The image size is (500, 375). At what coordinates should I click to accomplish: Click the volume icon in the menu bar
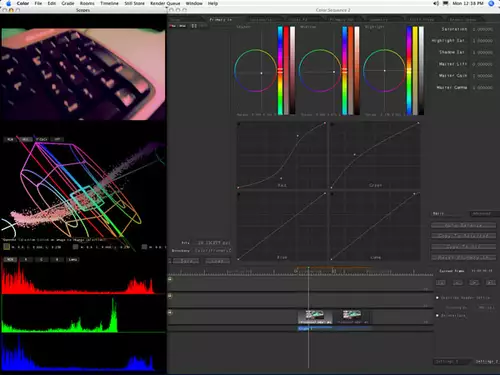[x=436, y=3]
